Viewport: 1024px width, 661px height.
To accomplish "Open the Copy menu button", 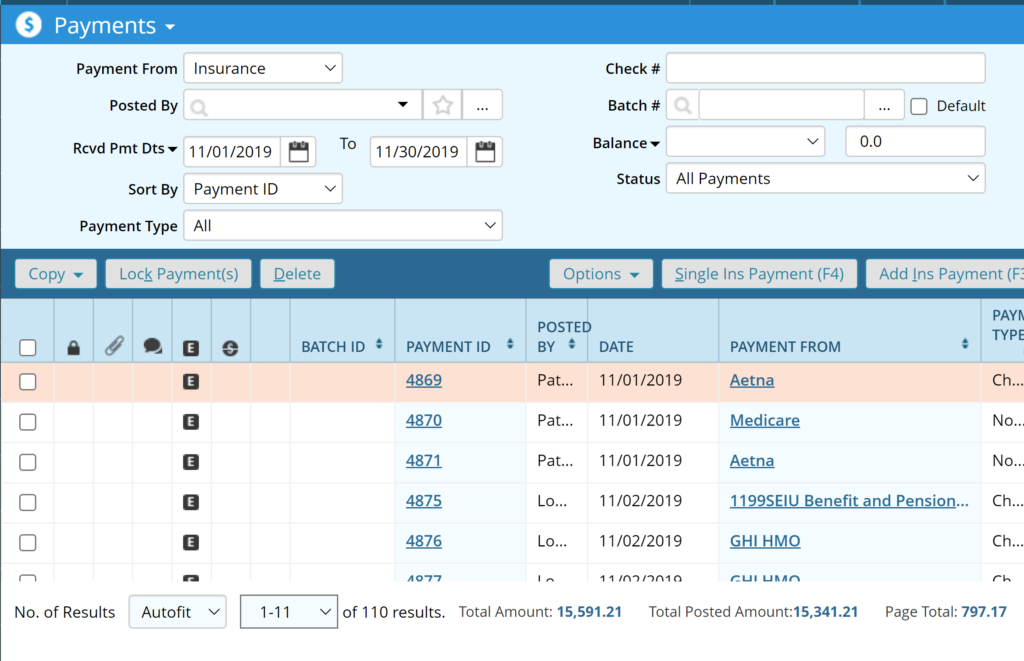I will [x=56, y=274].
